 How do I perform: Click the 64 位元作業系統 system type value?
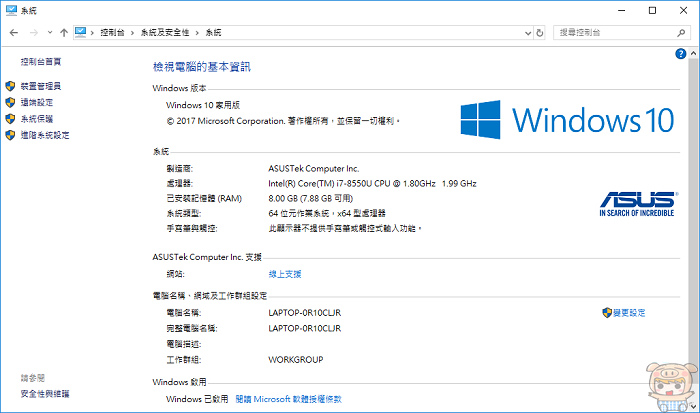click(x=327, y=213)
